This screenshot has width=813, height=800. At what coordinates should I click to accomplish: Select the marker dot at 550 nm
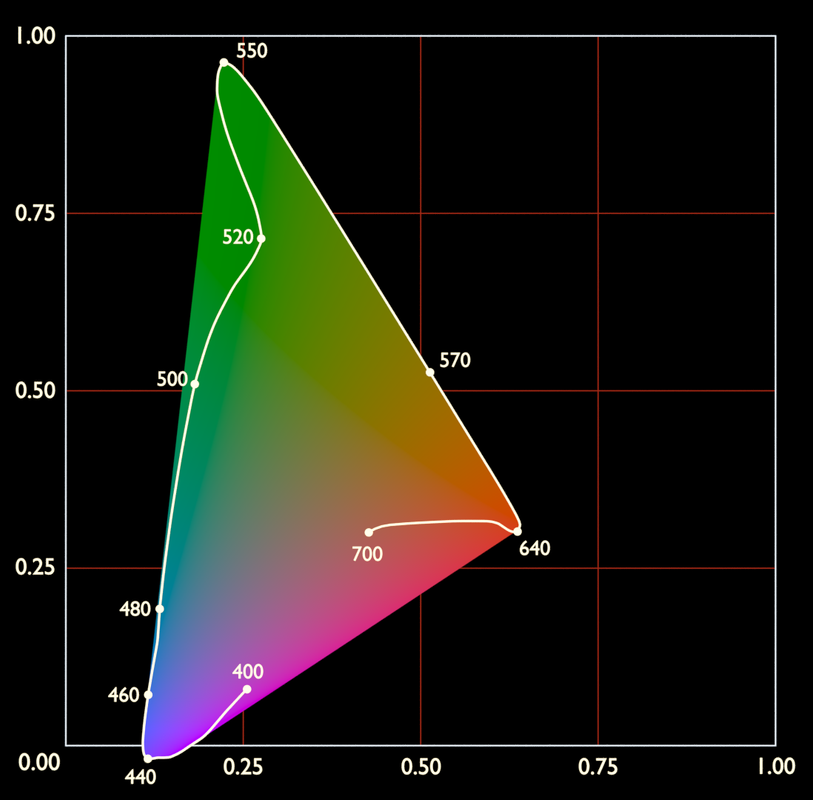point(224,63)
